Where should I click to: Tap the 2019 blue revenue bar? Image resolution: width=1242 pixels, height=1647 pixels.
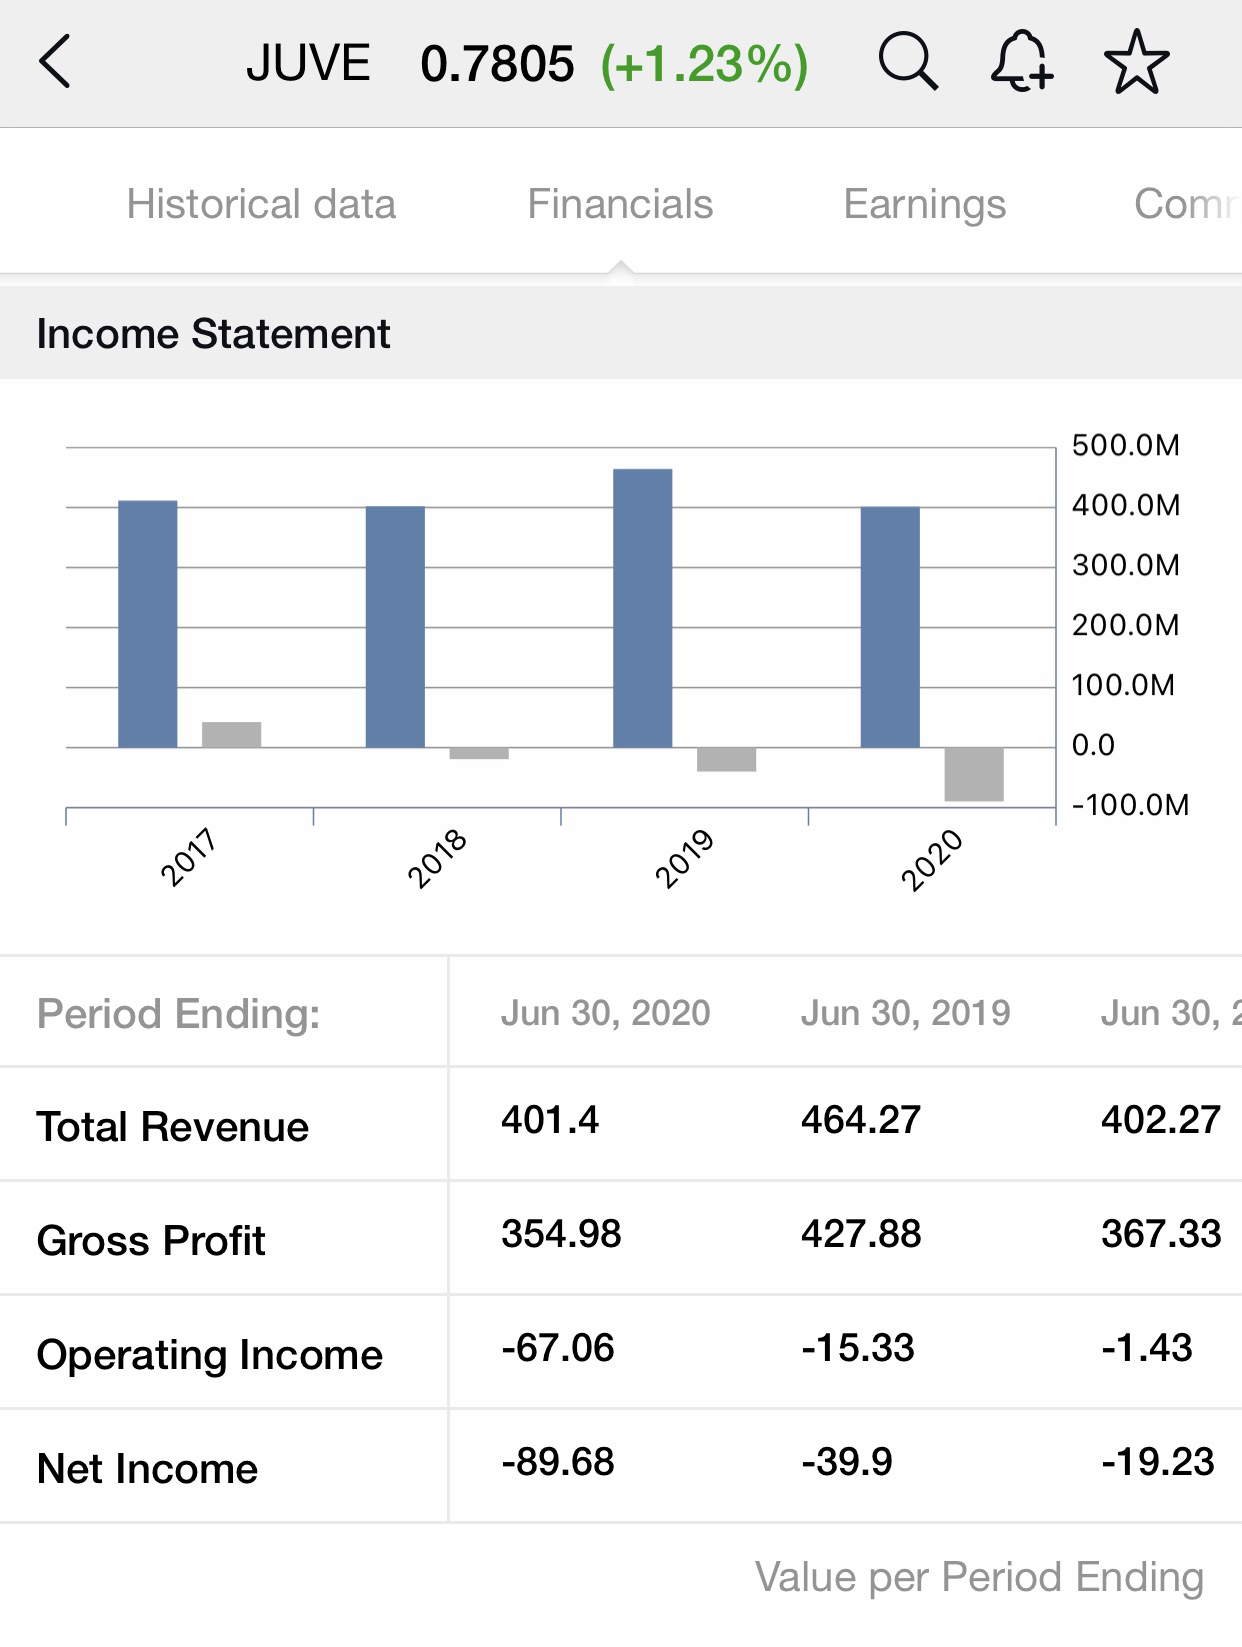(x=642, y=608)
